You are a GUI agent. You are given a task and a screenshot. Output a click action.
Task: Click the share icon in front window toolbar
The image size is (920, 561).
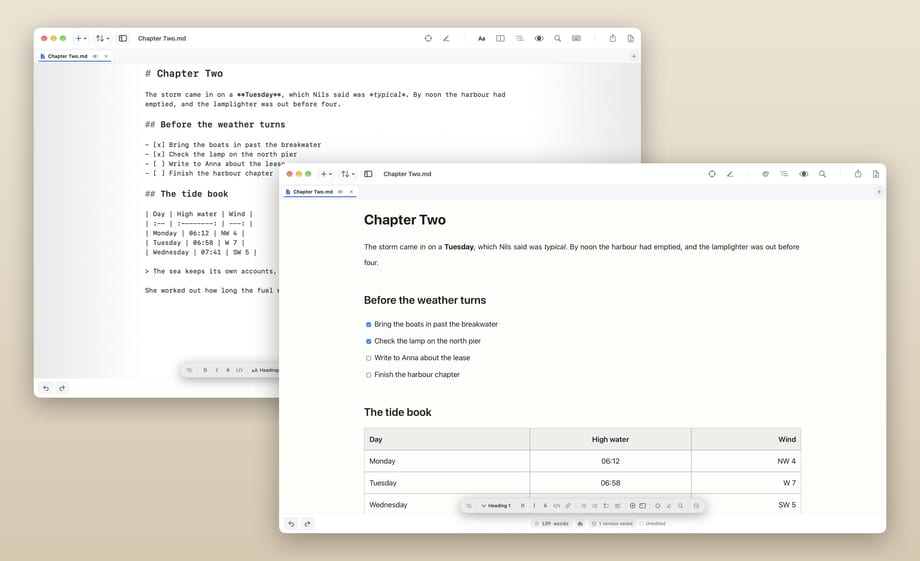858,174
